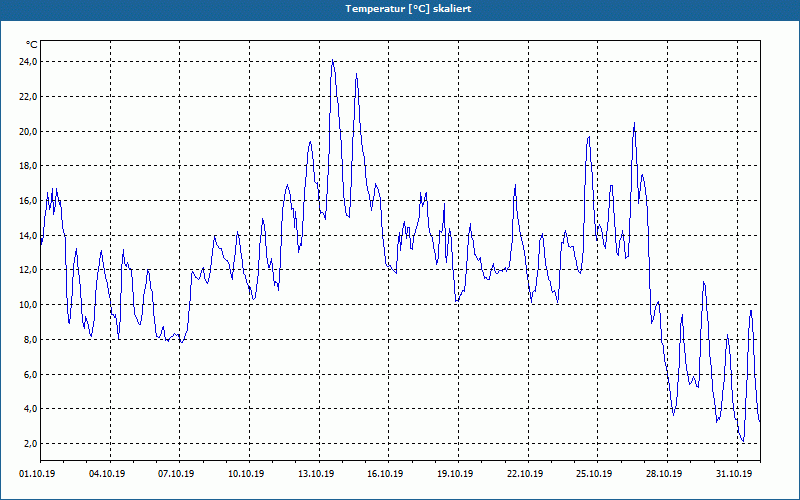
Task: Click the 16,0 y-axis value
Action: tap(29, 201)
